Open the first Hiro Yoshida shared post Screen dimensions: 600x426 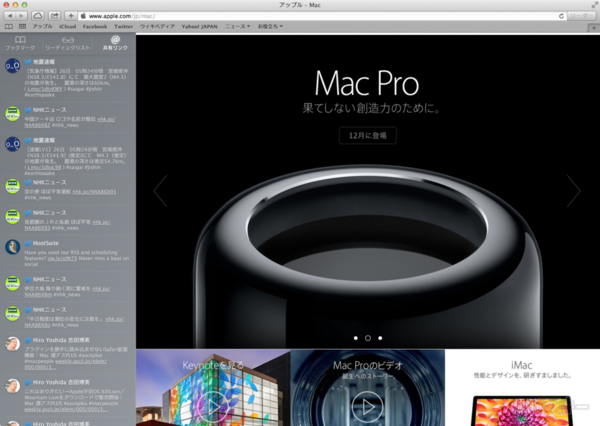[x=68, y=354]
